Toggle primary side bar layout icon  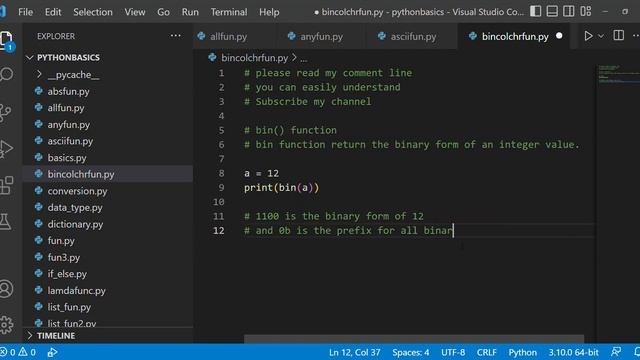(x=536, y=11)
